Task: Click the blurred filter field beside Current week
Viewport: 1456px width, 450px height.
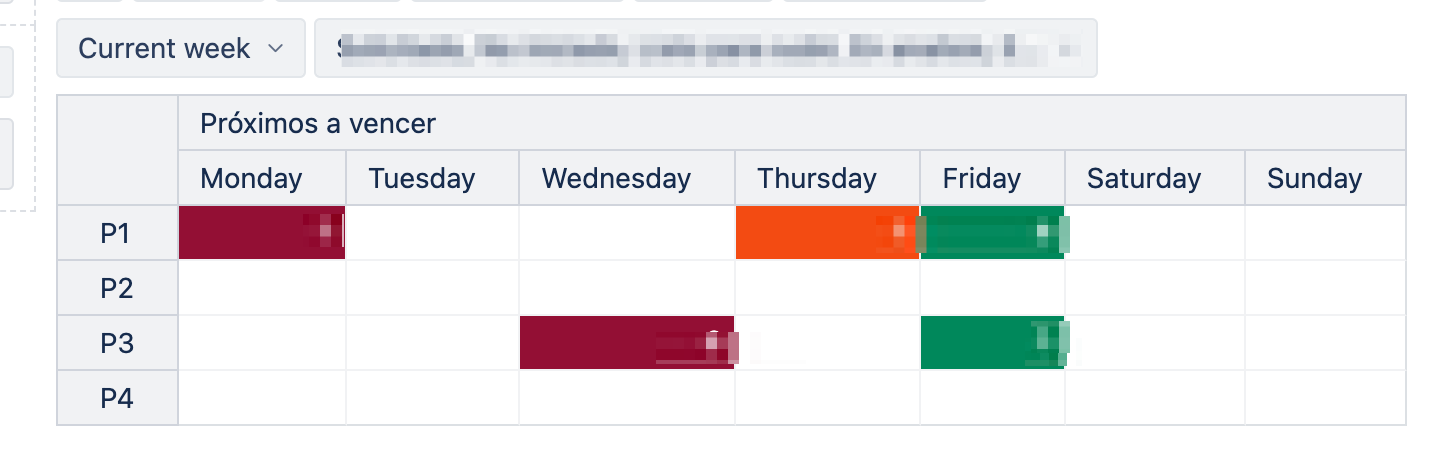Action: [706, 48]
